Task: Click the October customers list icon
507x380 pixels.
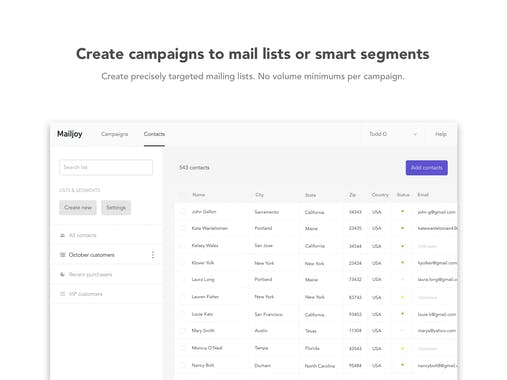Action: [x=62, y=255]
